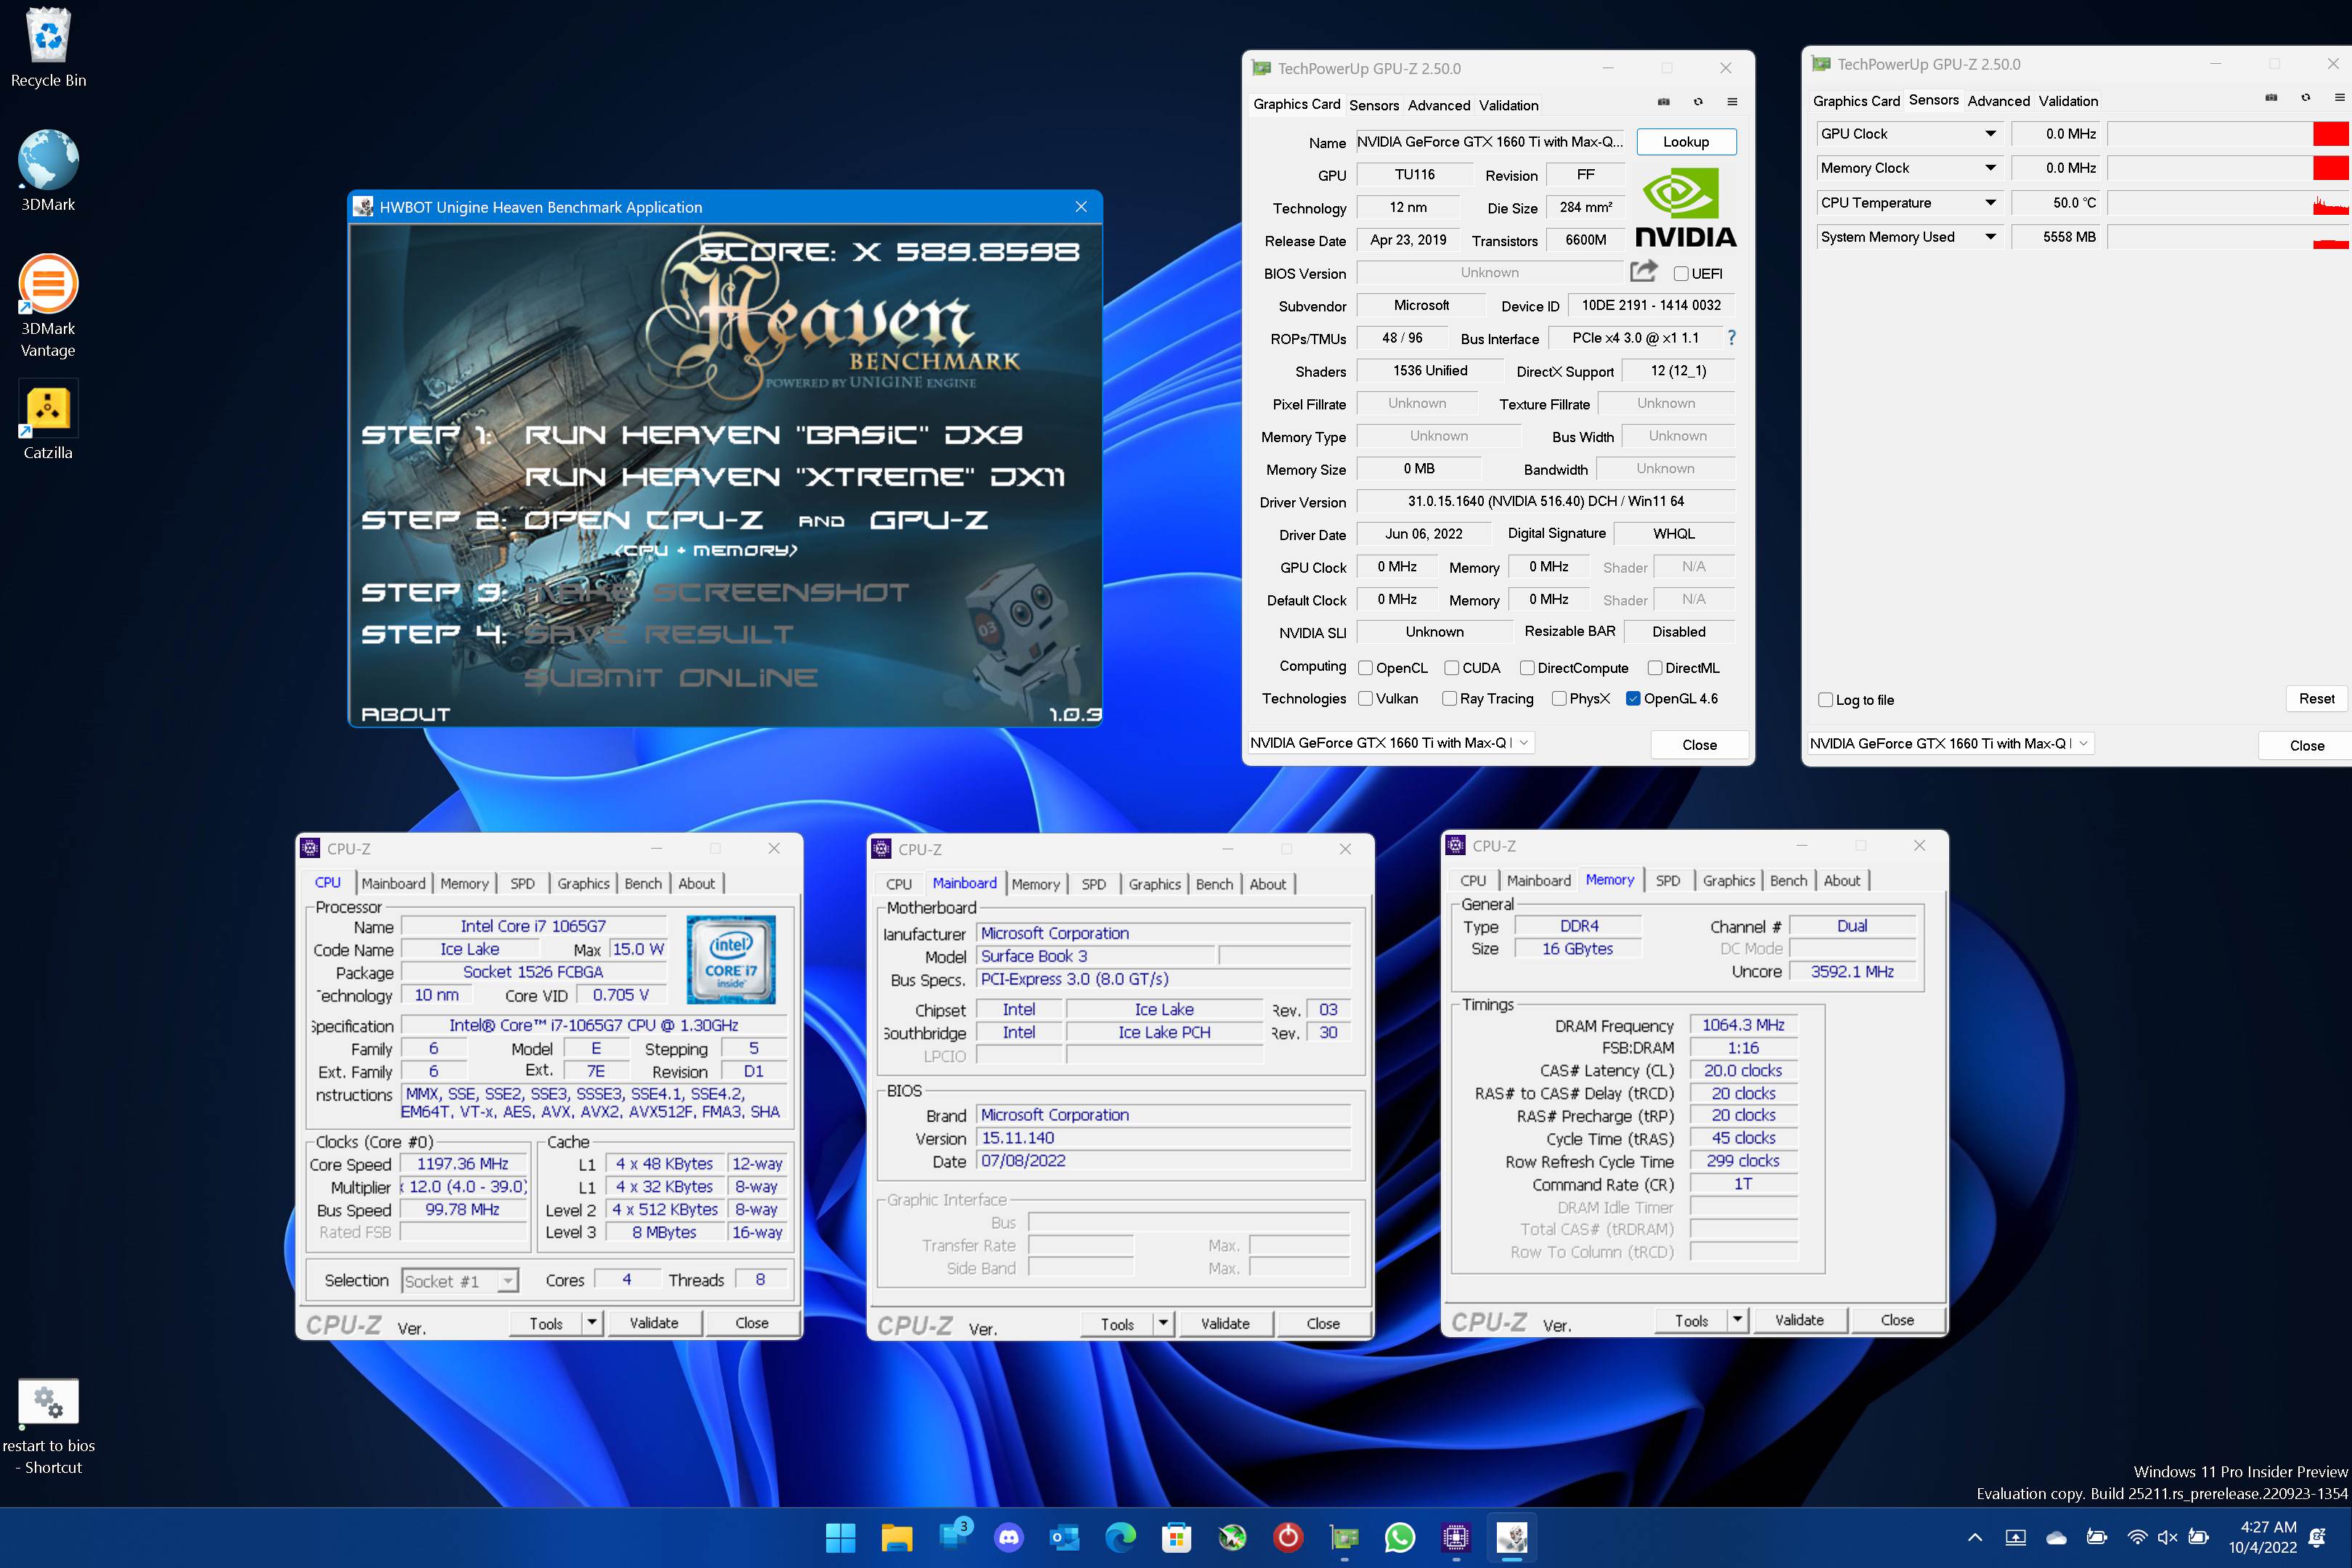Click the BIOS export share icon in GPU-Z
The width and height of the screenshot is (2352, 1568).
pos(1643,271)
